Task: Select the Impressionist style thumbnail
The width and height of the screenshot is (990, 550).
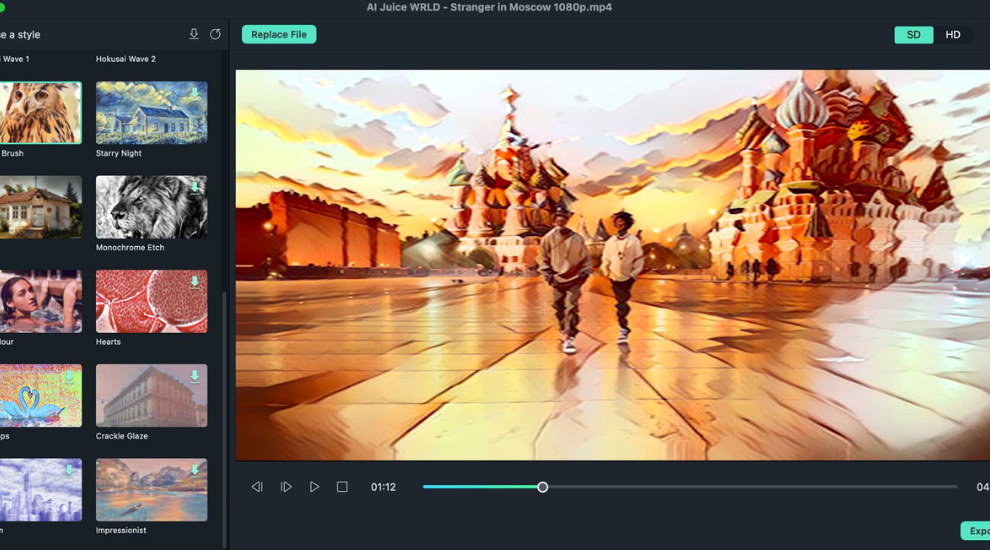Action: 152,489
